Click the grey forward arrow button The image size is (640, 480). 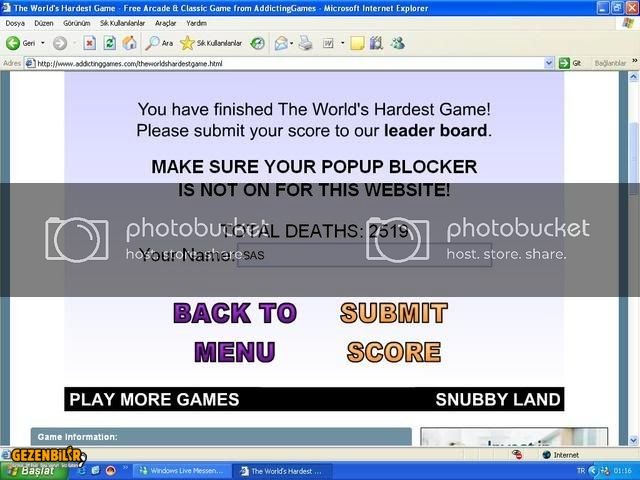click(x=60, y=43)
